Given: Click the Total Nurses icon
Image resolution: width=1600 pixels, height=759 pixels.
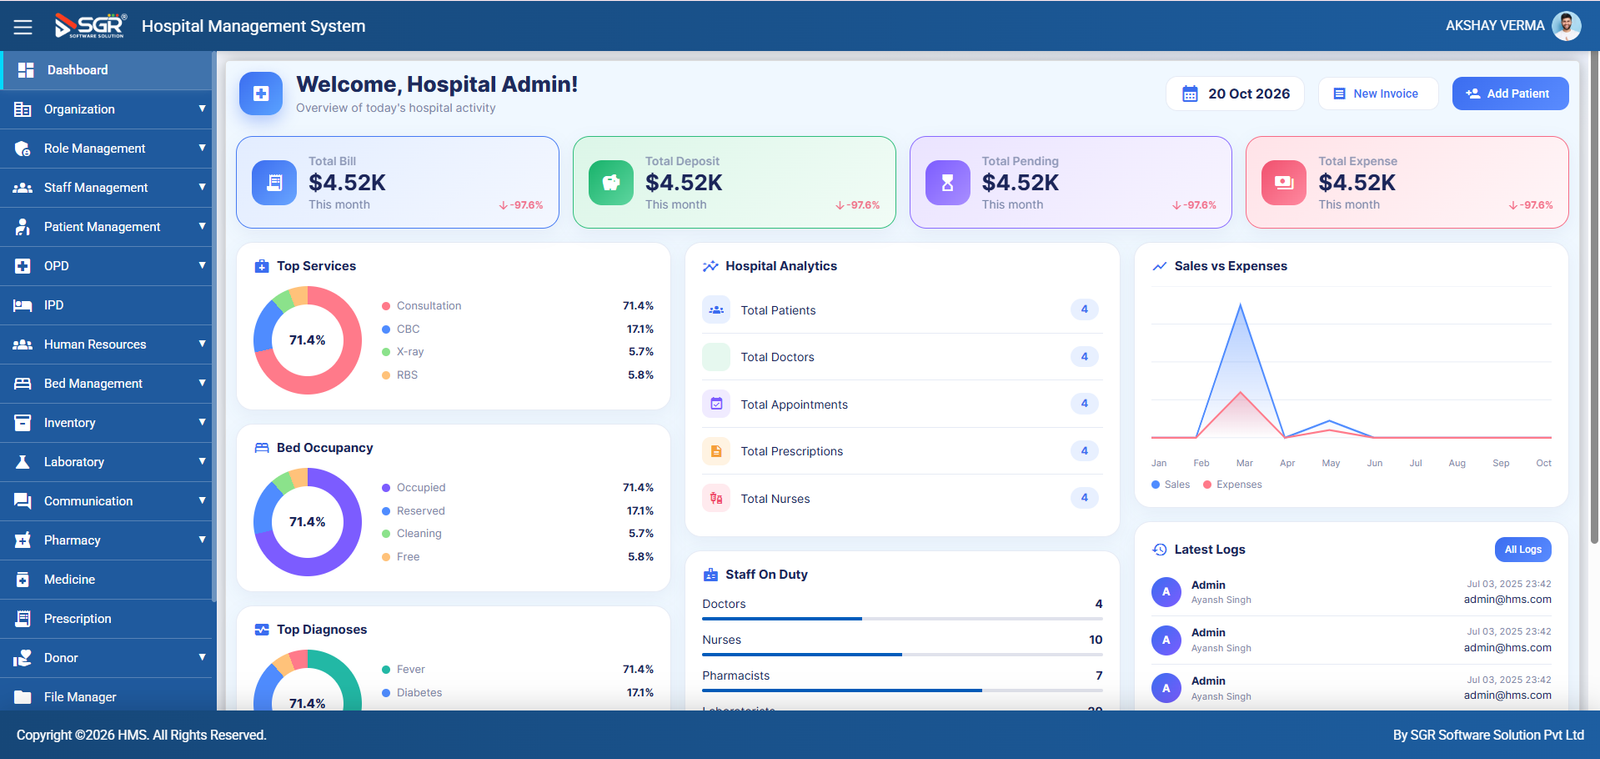Looking at the screenshot, I should point(716,498).
